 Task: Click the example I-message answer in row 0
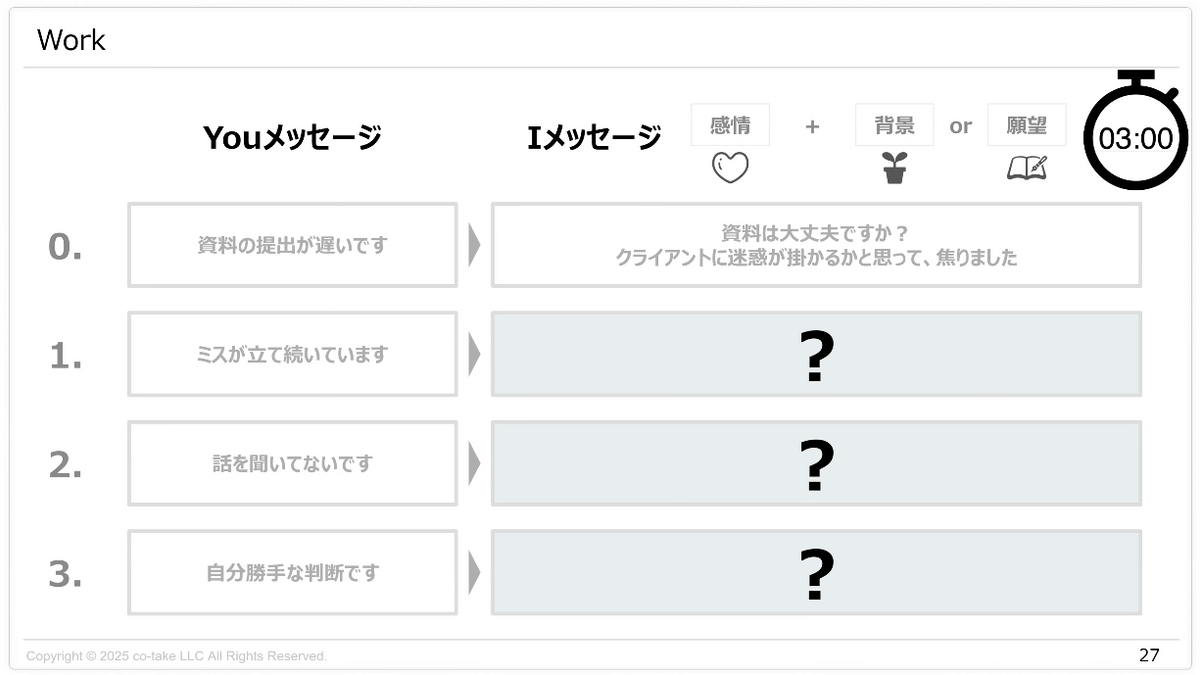point(816,246)
